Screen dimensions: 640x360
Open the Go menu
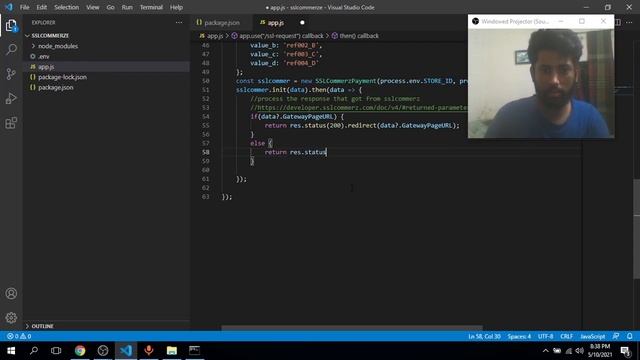(x=111, y=7)
